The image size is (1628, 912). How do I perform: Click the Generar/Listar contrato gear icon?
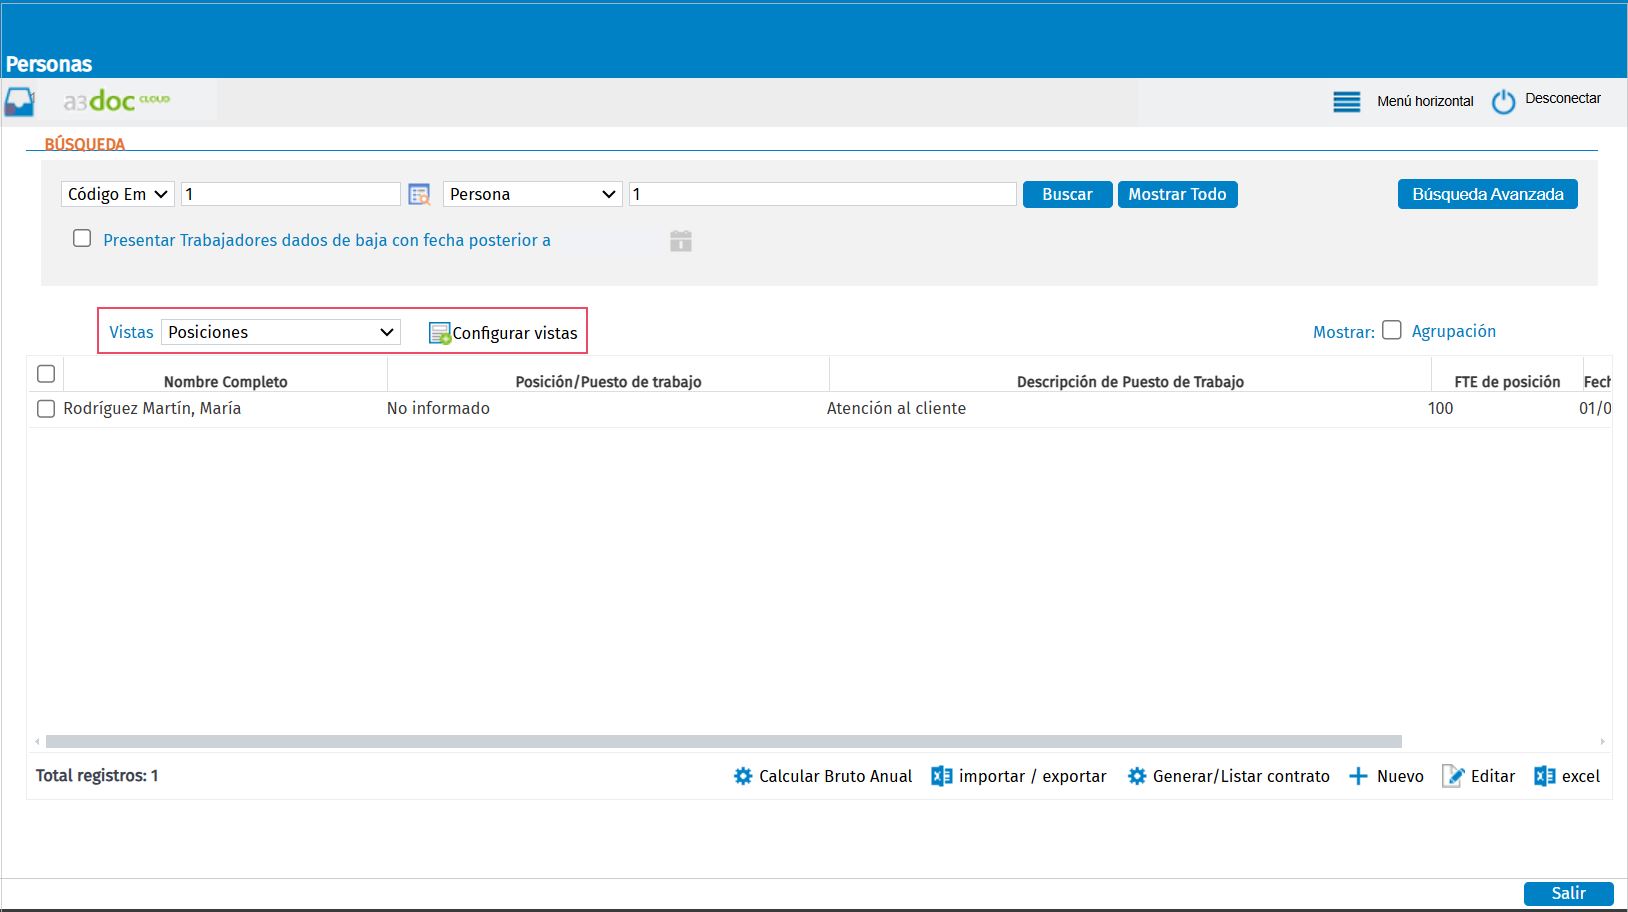[x=1137, y=776]
